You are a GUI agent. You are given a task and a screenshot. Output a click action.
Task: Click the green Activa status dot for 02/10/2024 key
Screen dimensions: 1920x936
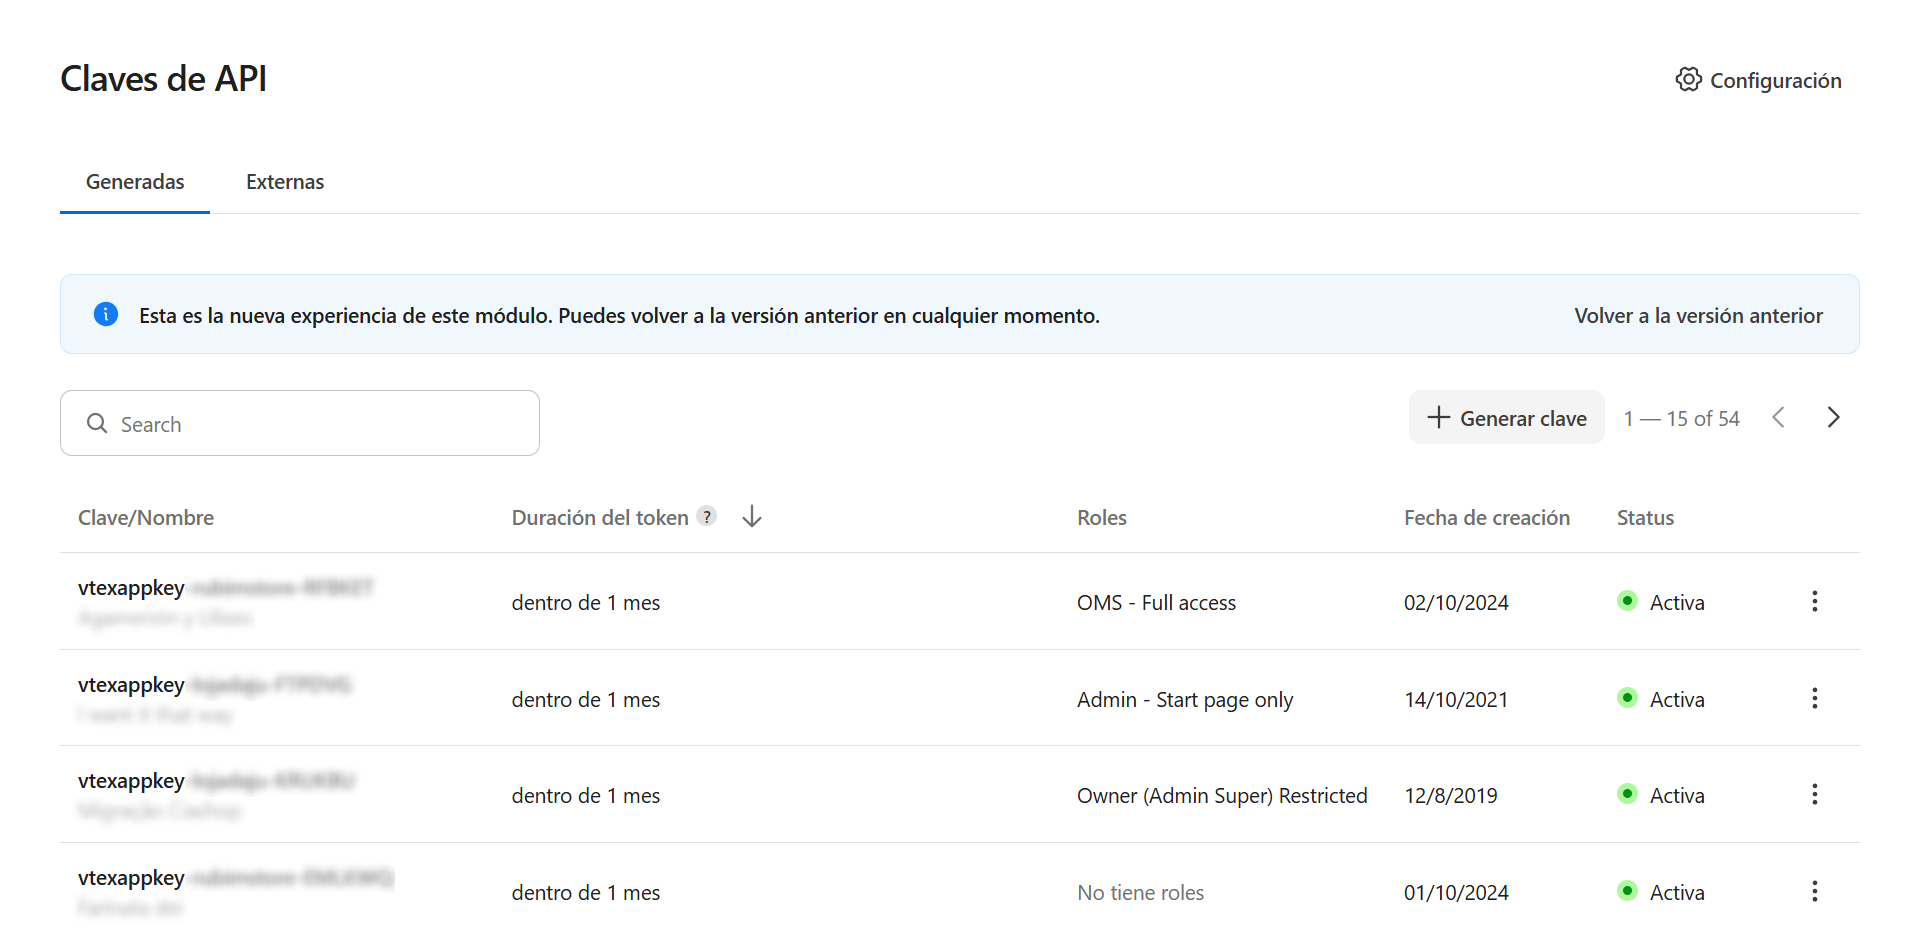coord(1627,601)
